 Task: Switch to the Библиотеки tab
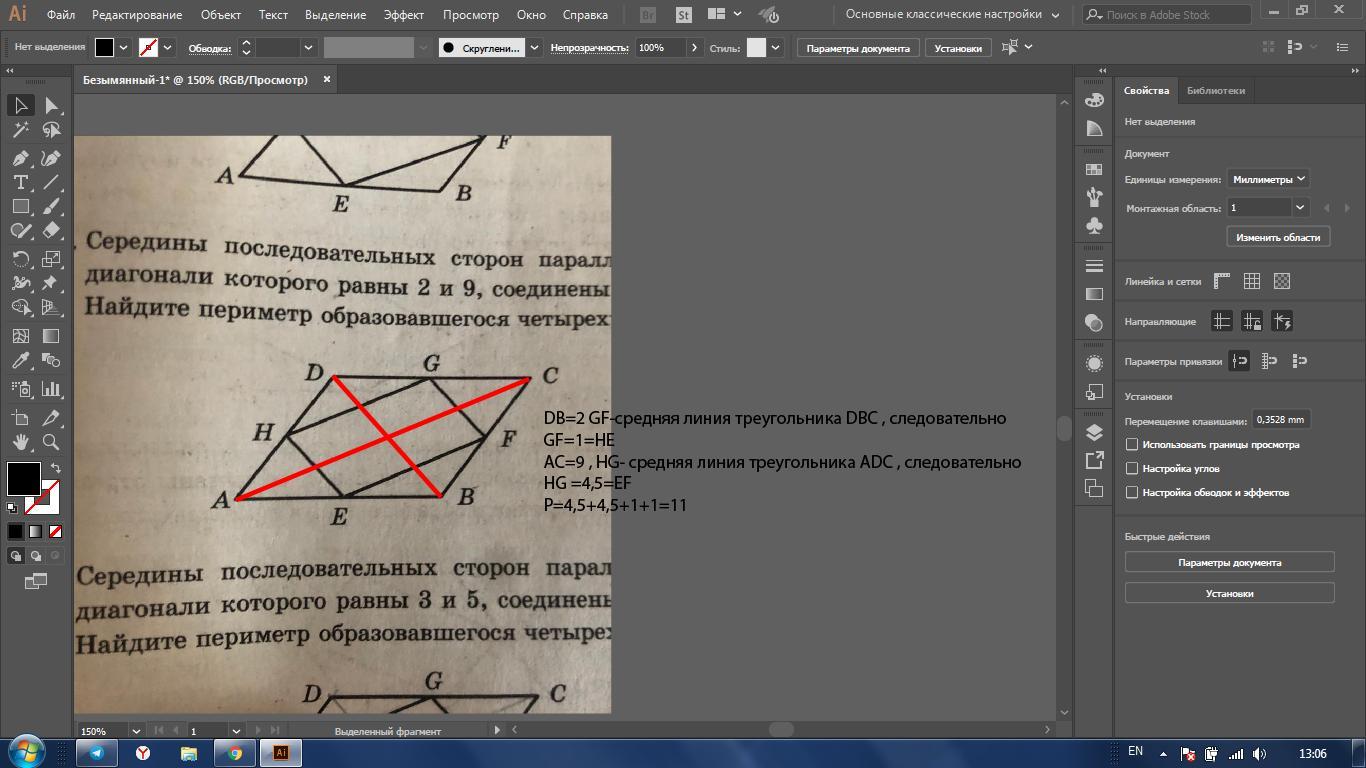pos(1216,90)
